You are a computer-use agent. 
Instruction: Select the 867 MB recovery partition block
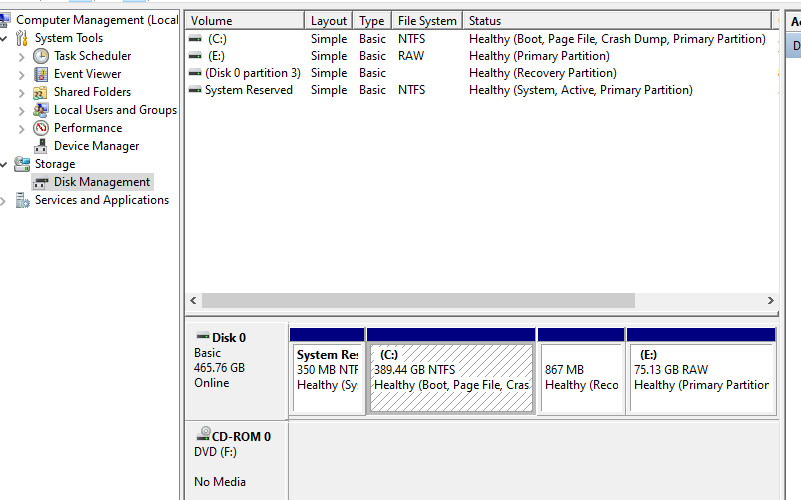tap(581, 377)
